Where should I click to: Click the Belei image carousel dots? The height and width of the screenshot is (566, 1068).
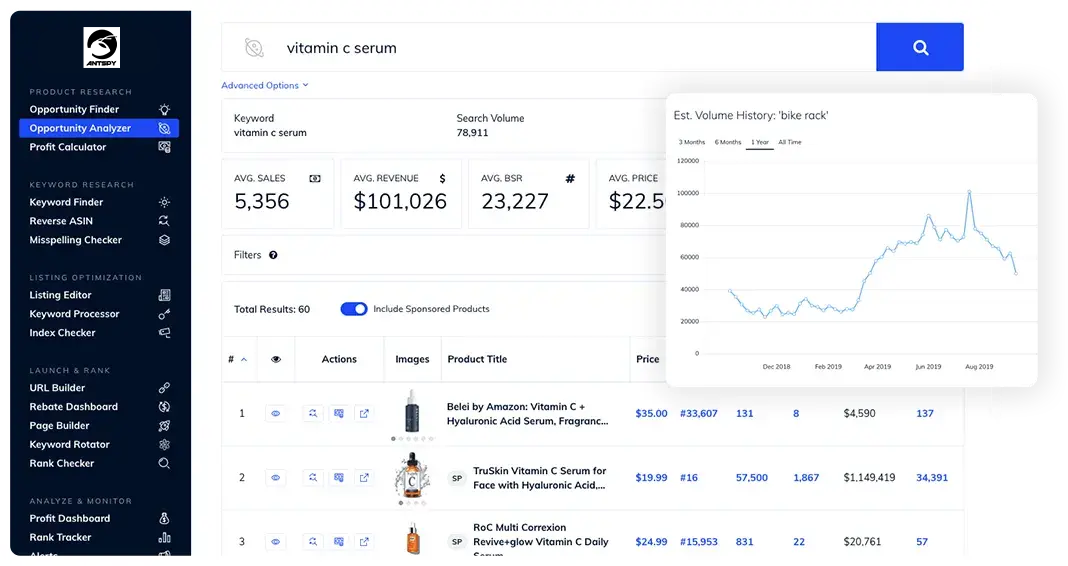tap(412, 439)
